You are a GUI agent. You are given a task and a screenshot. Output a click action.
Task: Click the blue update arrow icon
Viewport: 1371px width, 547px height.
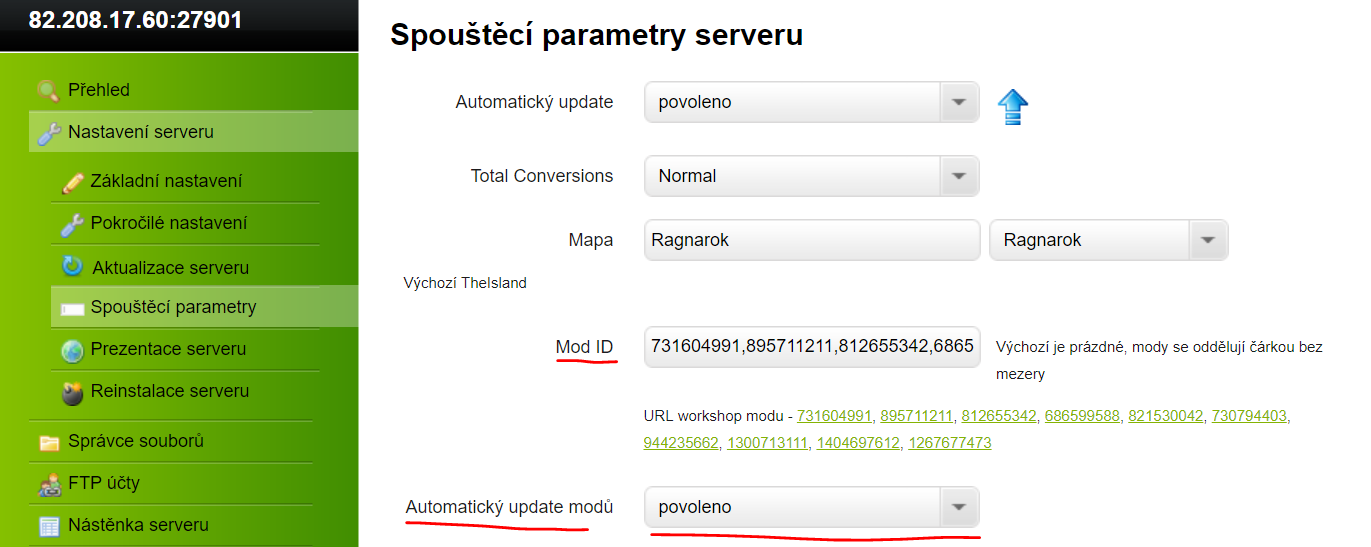point(1013,106)
